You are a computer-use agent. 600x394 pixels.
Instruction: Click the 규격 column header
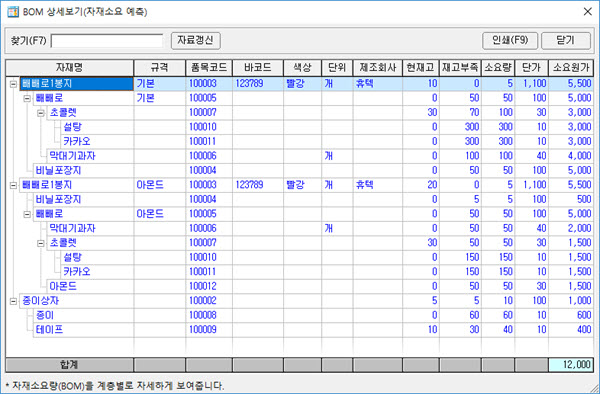pyautogui.click(x=160, y=68)
